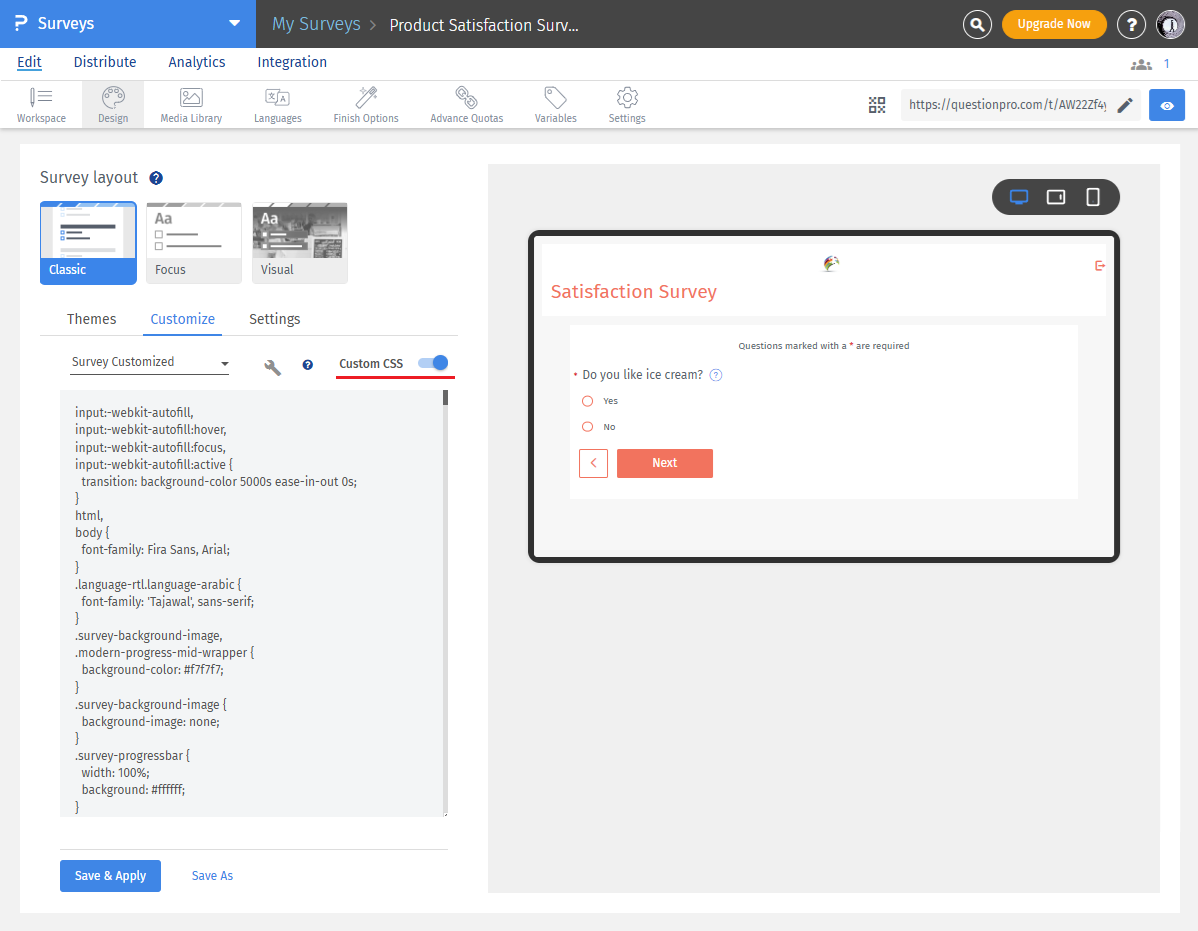Click the Save & Apply button
The height and width of the screenshot is (931, 1198).
(x=110, y=875)
